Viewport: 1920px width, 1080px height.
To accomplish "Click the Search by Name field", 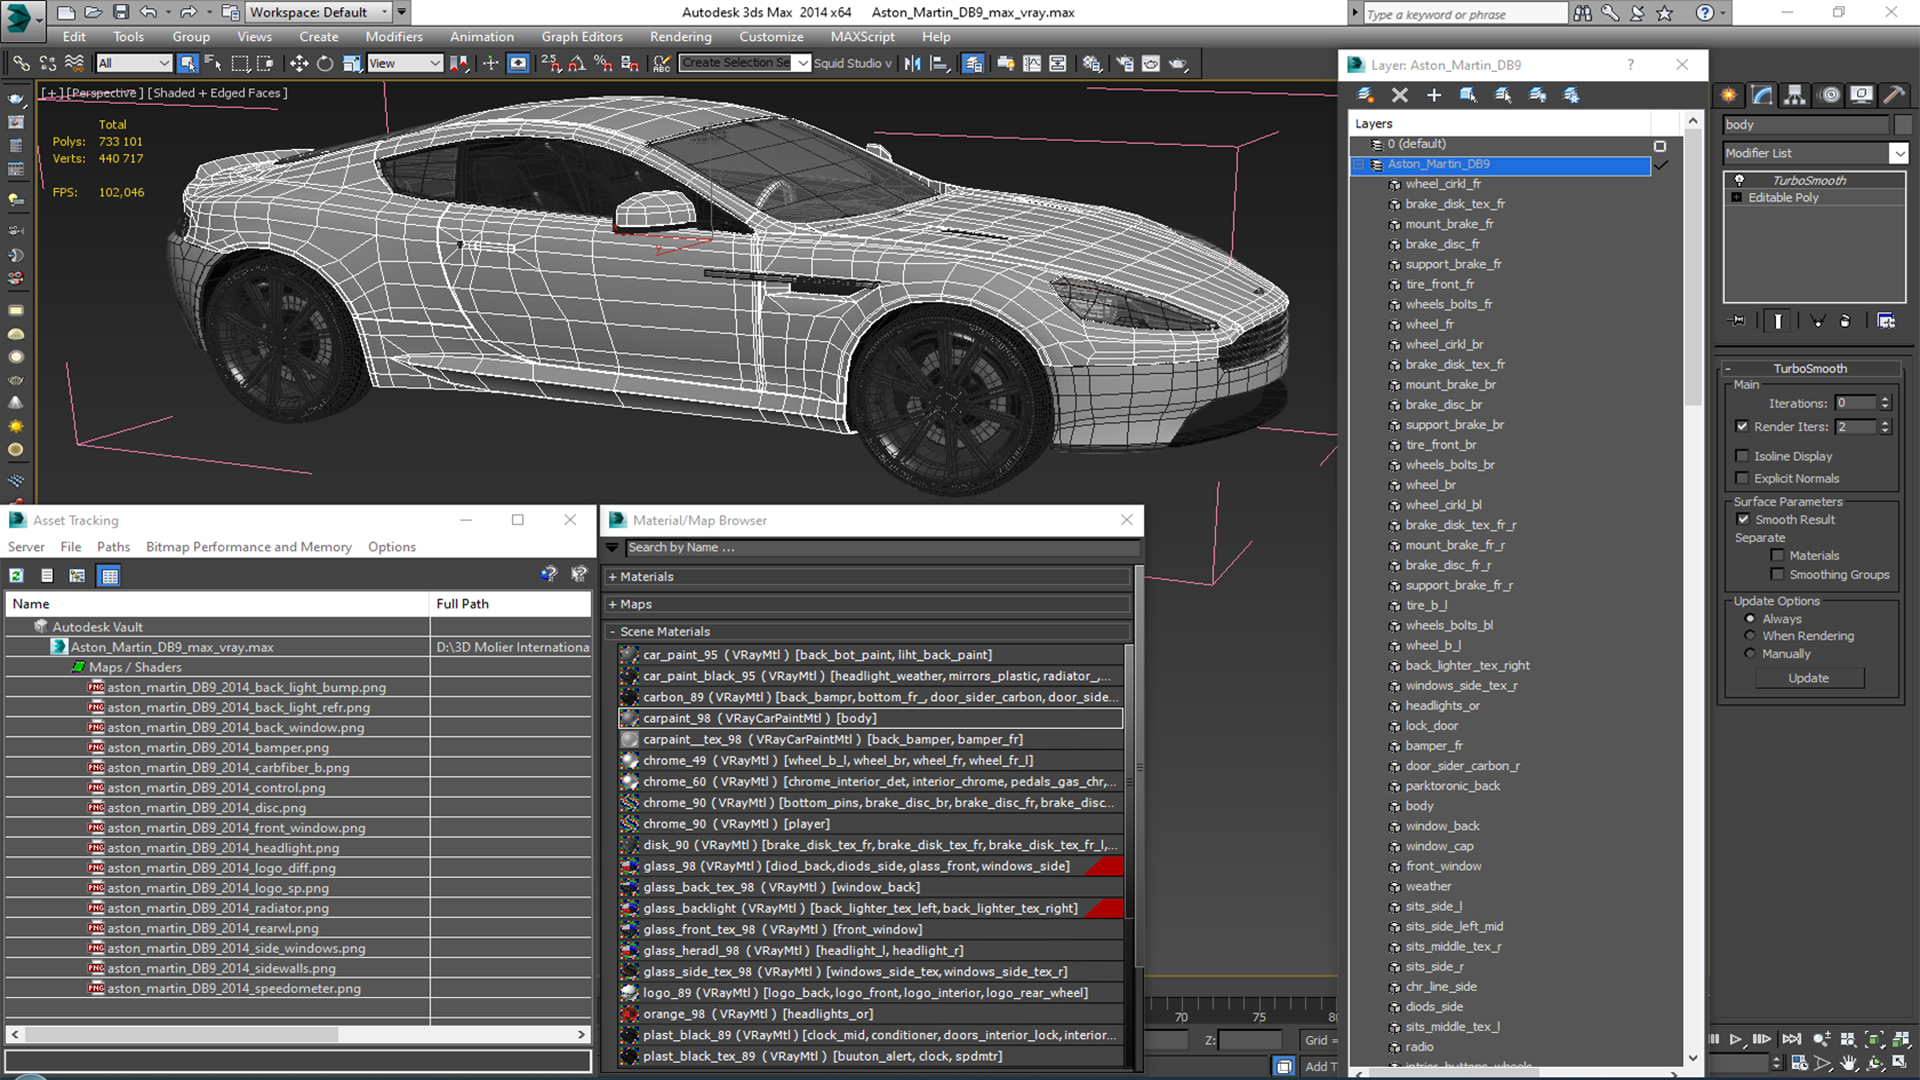I will click(x=882, y=547).
